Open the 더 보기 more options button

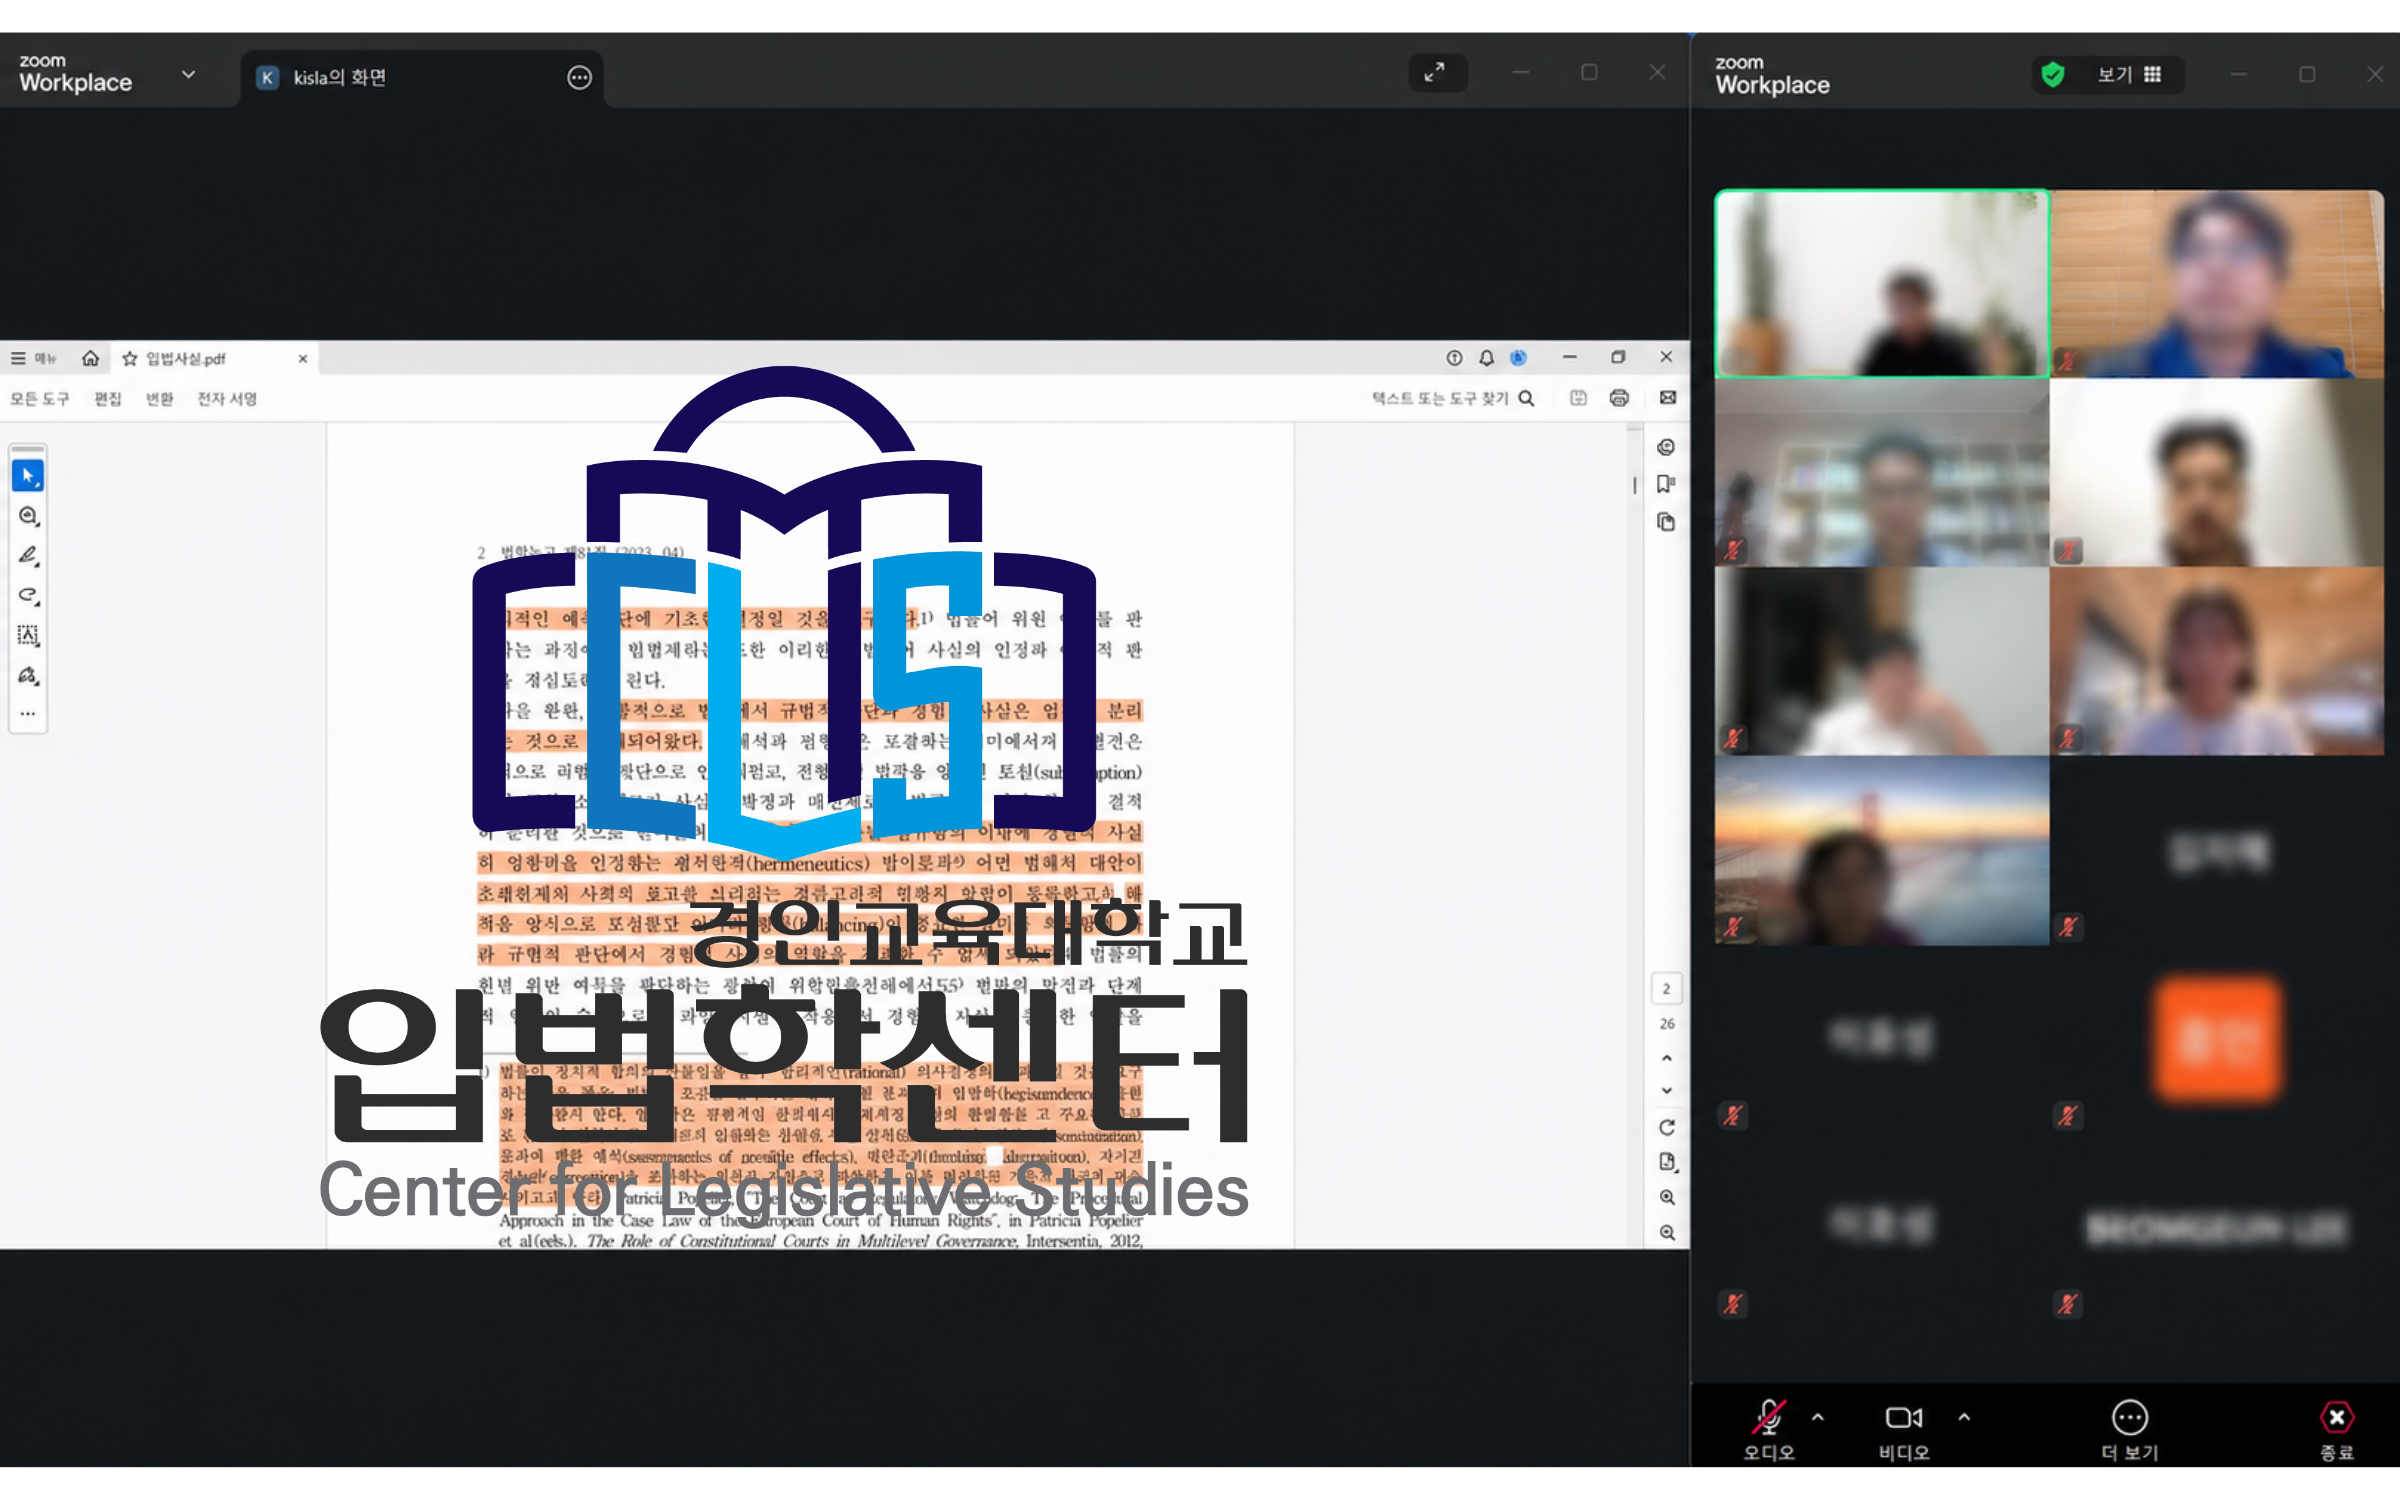click(2130, 1430)
